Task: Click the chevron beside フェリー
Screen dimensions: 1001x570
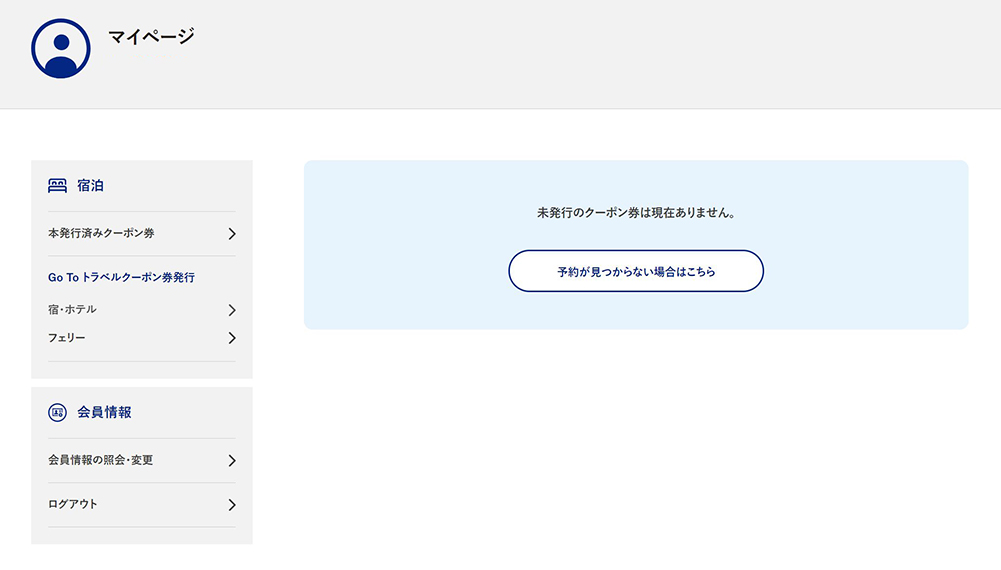Action: pyautogui.click(x=232, y=338)
